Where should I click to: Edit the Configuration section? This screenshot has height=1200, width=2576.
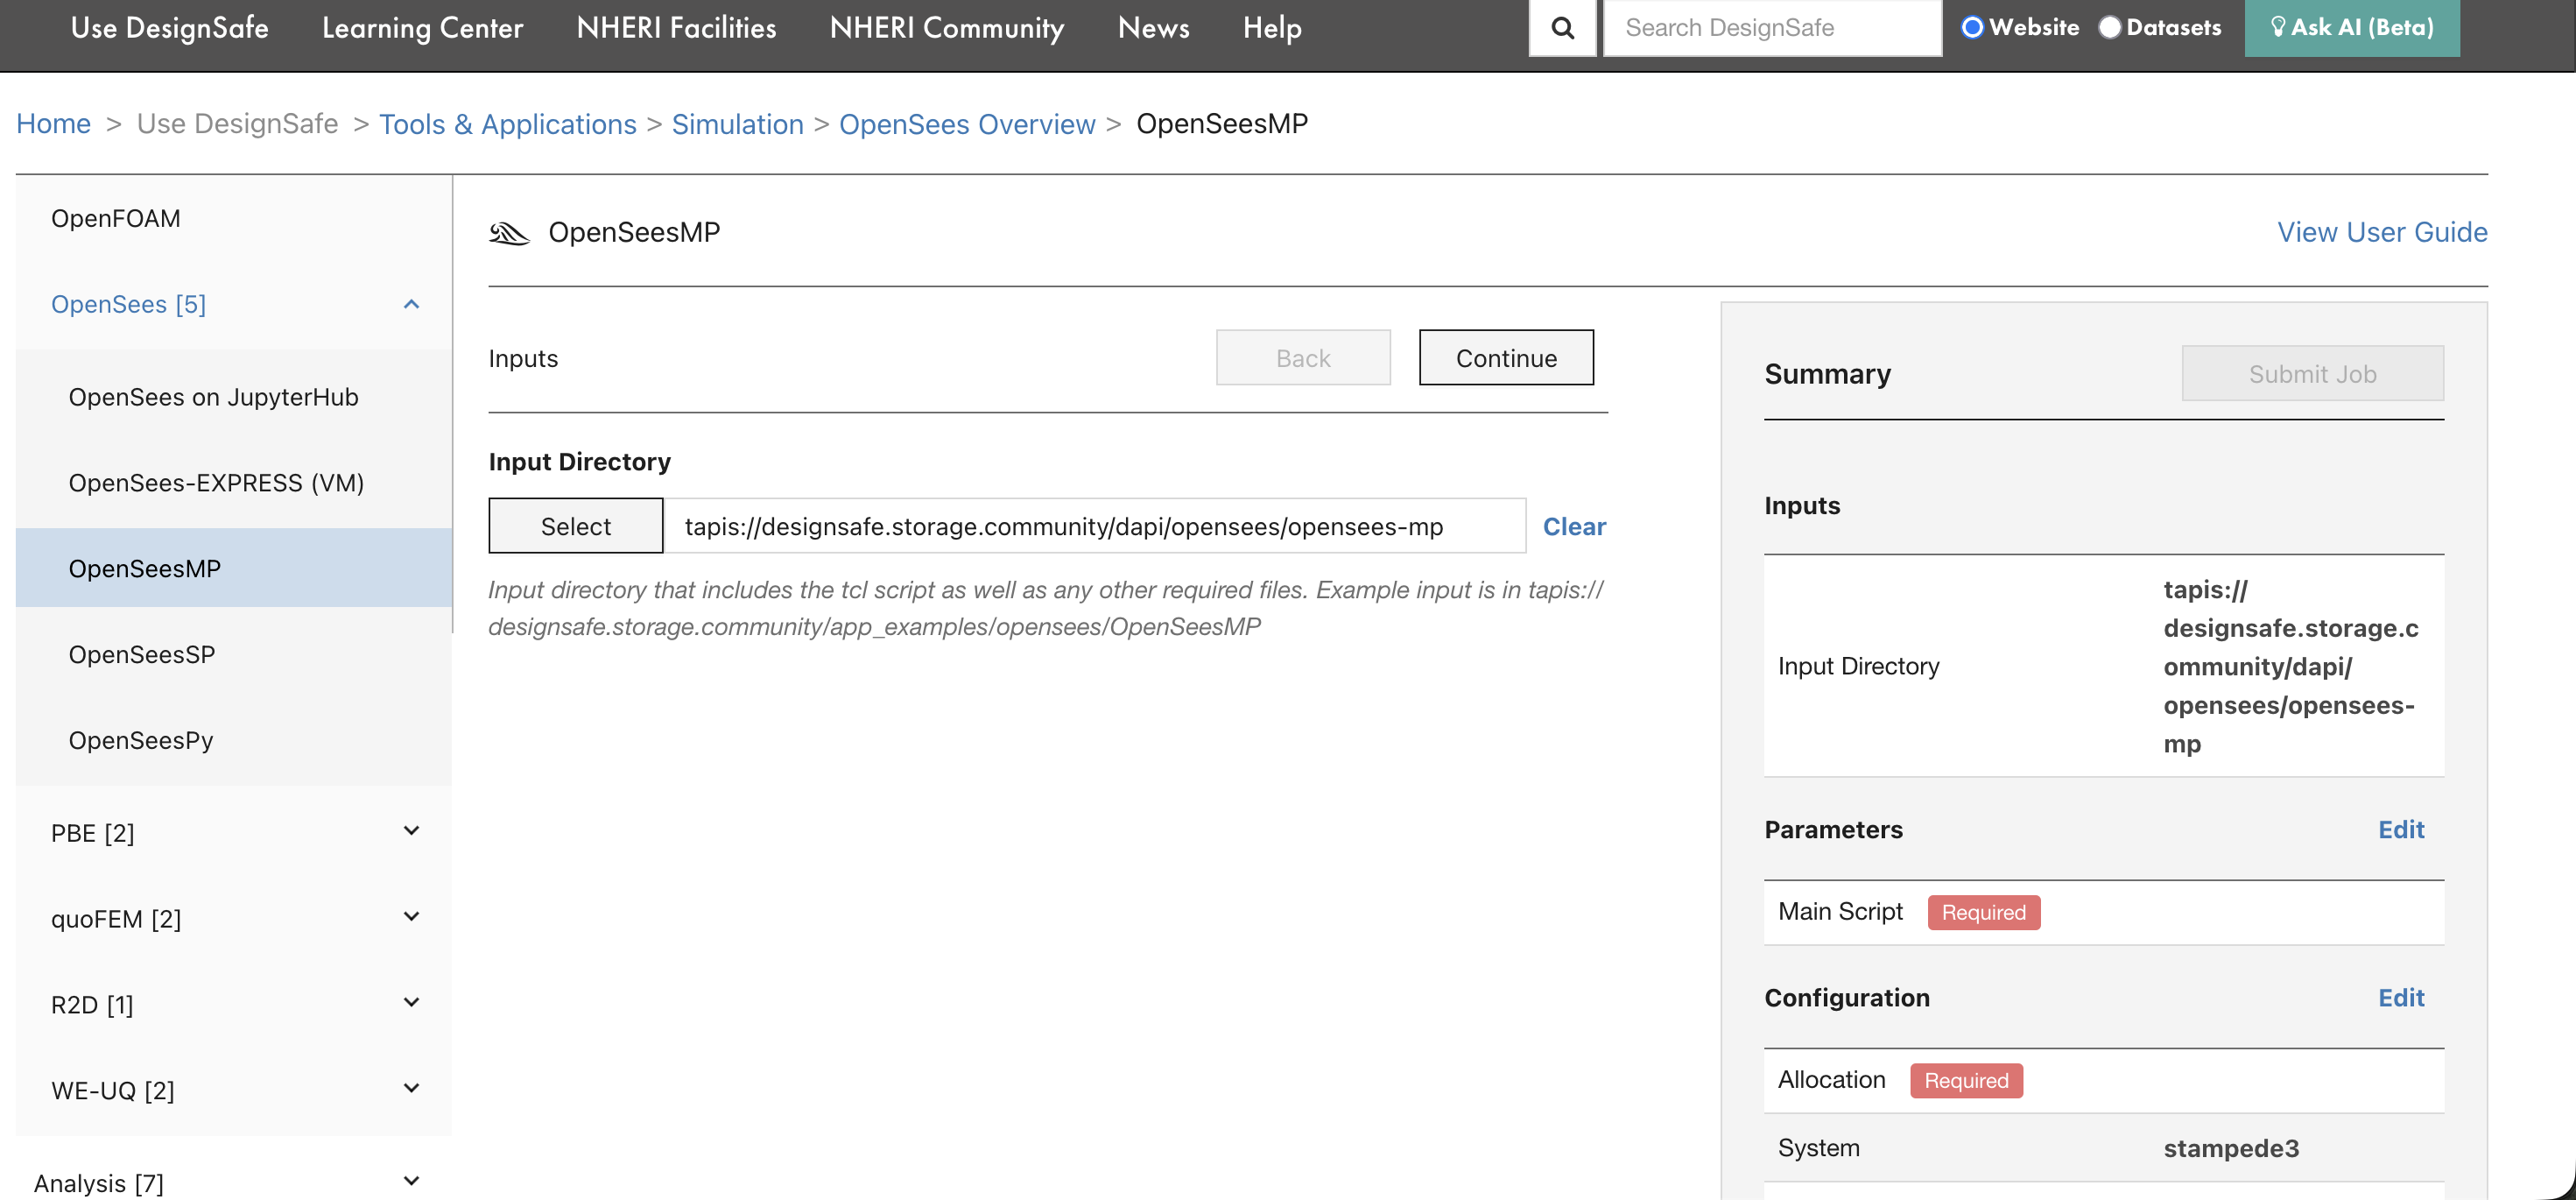[2401, 998]
